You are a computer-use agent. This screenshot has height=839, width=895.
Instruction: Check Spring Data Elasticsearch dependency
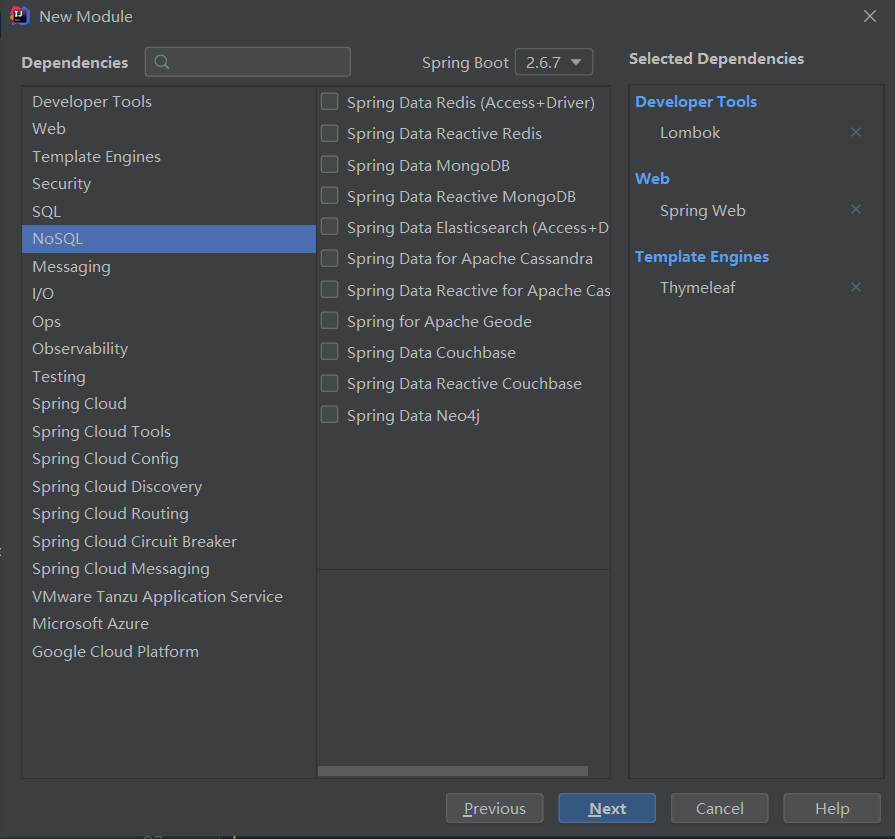[x=329, y=227]
